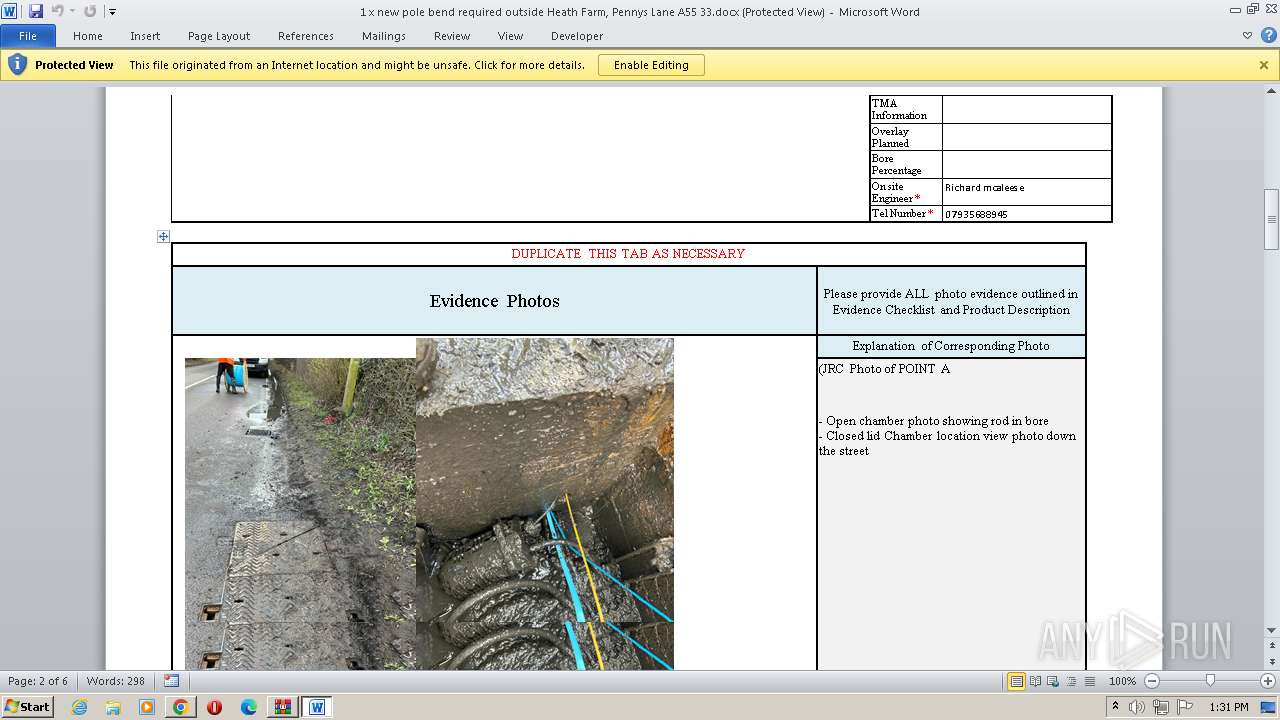The width and height of the screenshot is (1280, 720).
Task: Open the References ribbon tab
Action: pos(306,36)
